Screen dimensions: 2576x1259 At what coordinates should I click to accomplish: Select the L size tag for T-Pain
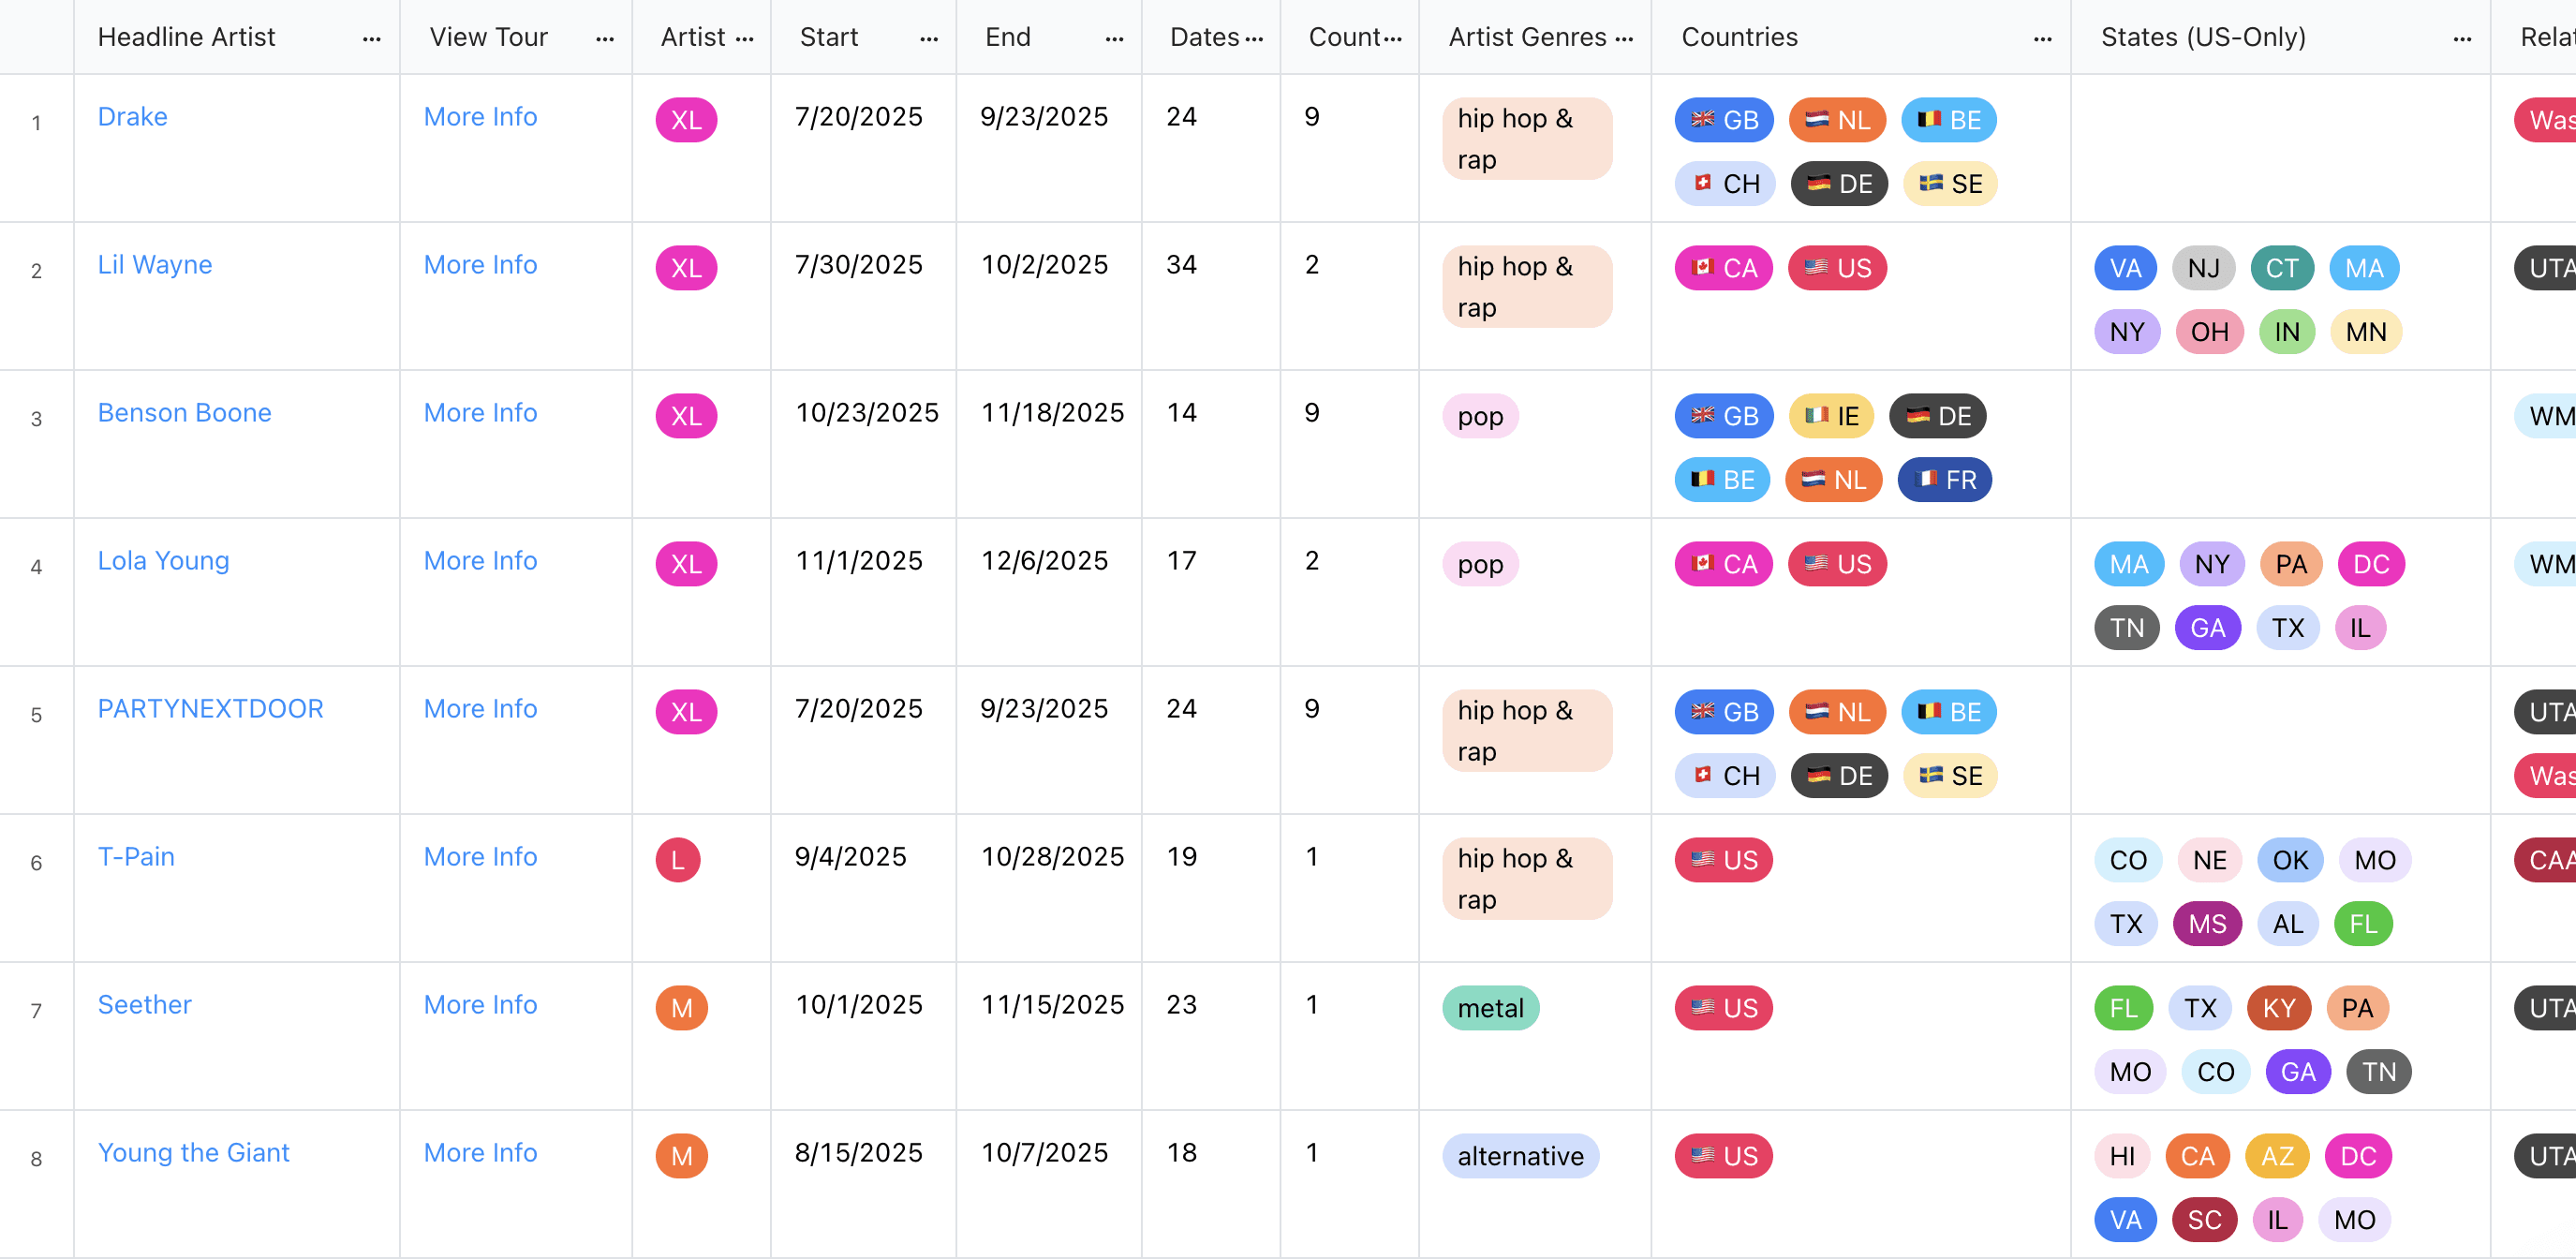(x=678, y=860)
